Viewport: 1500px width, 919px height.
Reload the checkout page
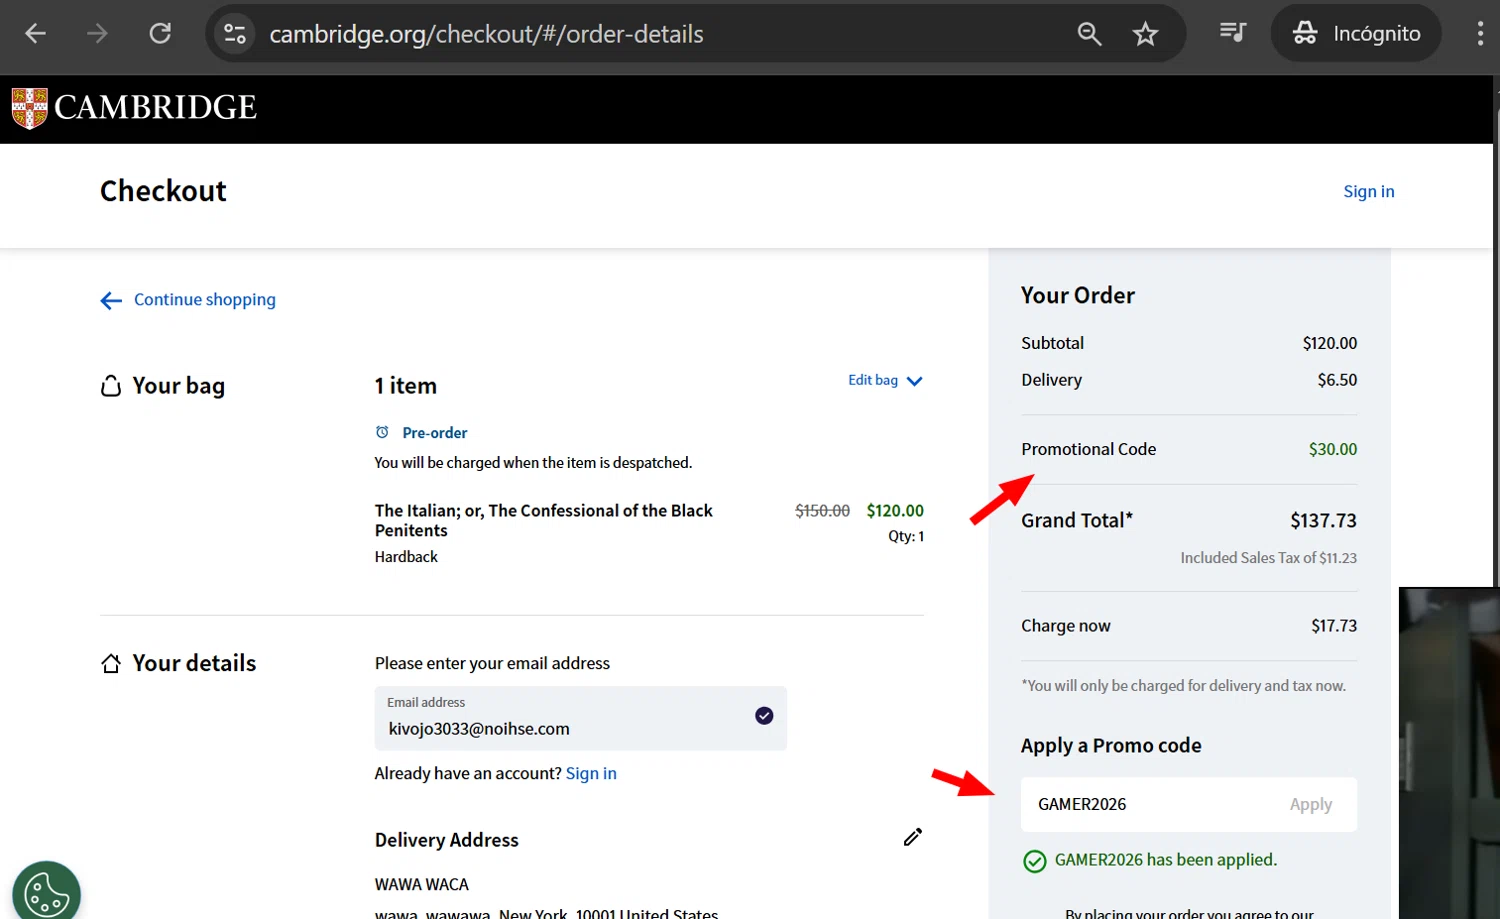(160, 34)
